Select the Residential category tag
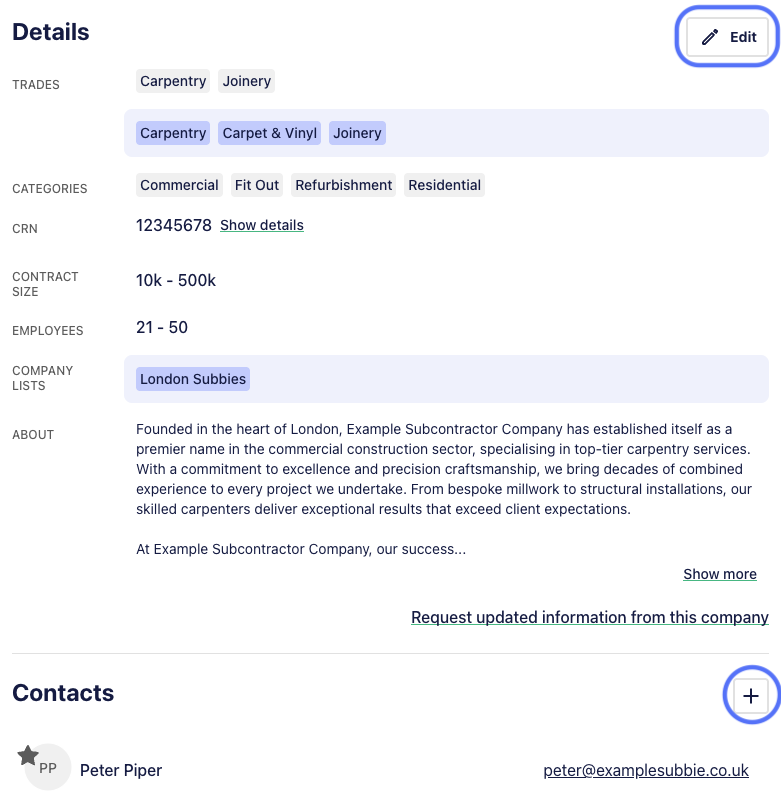The image size is (781, 810). [444, 185]
